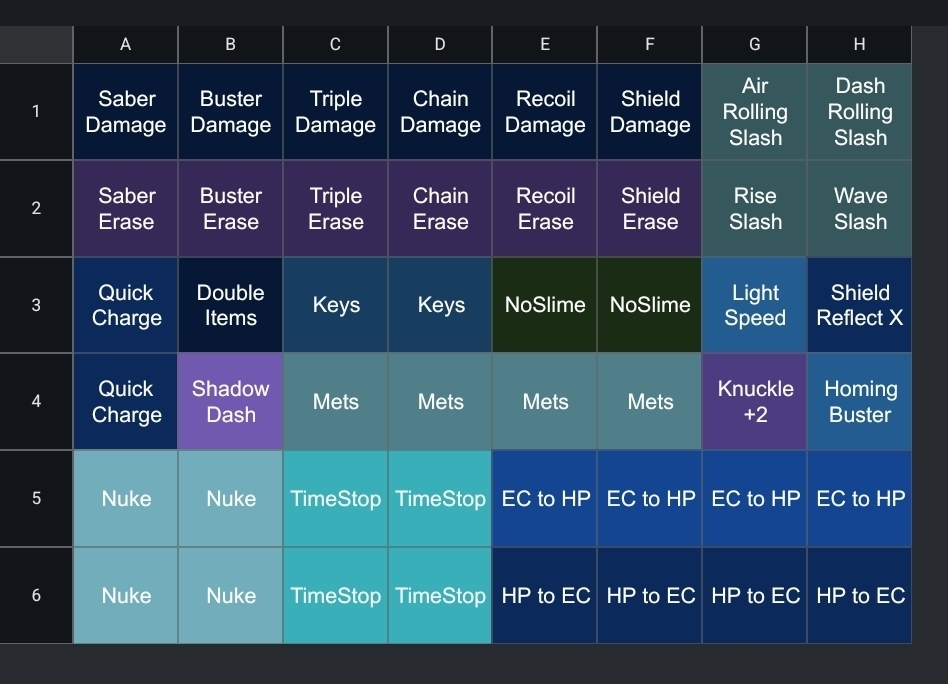
Task: Select row 5 header
Action: pos(36,498)
